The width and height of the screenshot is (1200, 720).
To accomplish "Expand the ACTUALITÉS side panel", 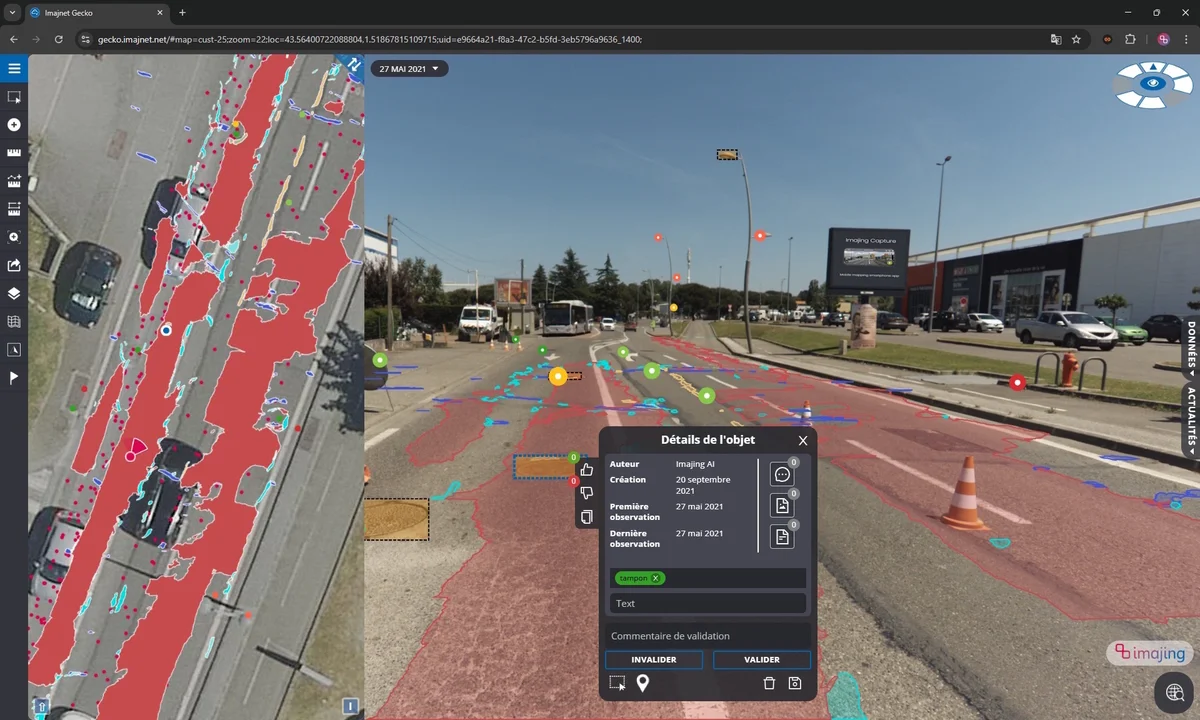I will 1192,421.
